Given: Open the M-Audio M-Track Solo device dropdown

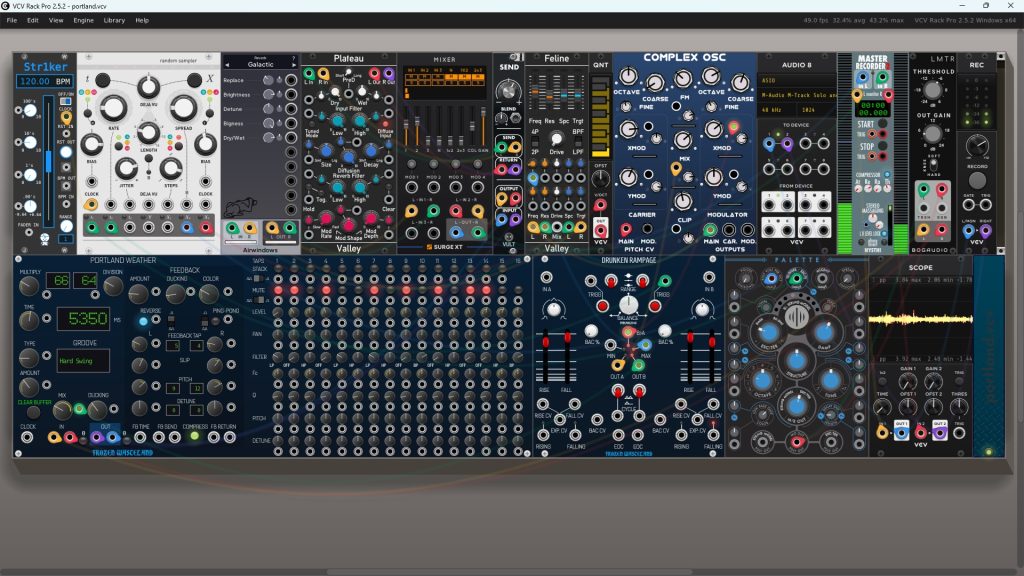Looking at the screenshot, I should 796,95.
